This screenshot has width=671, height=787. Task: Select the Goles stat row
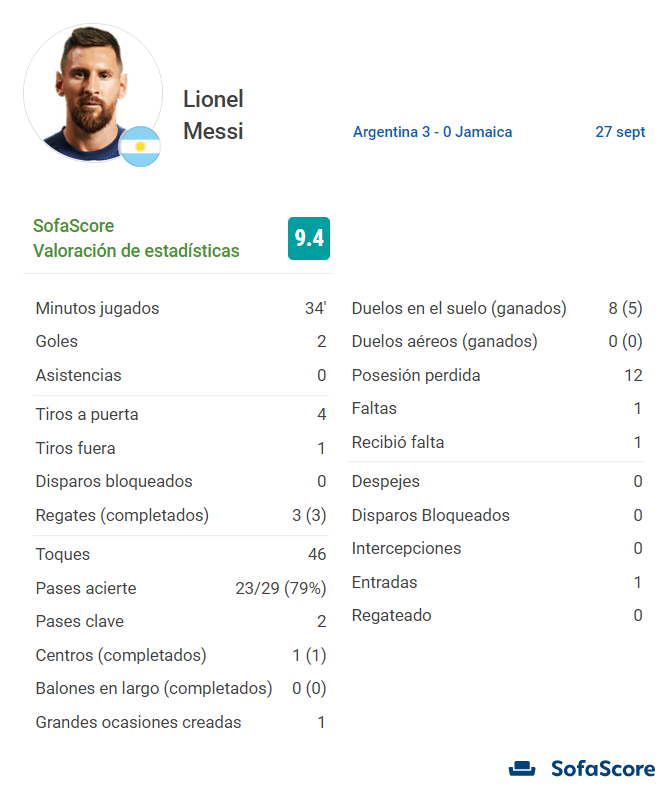tap(181, 341)
